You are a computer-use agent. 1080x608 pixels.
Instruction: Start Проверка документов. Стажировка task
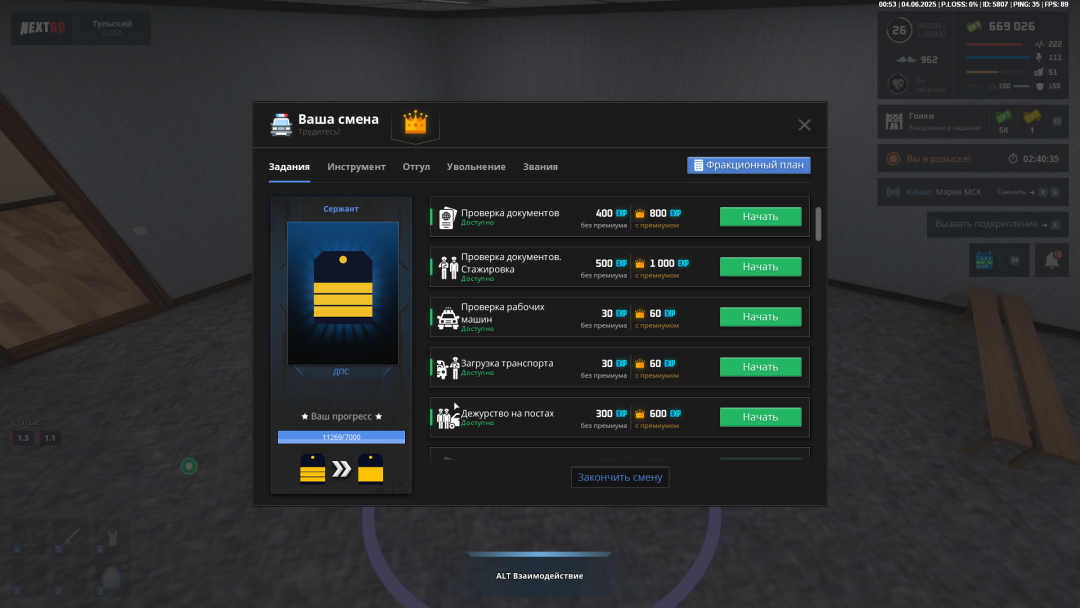(760, 266)
